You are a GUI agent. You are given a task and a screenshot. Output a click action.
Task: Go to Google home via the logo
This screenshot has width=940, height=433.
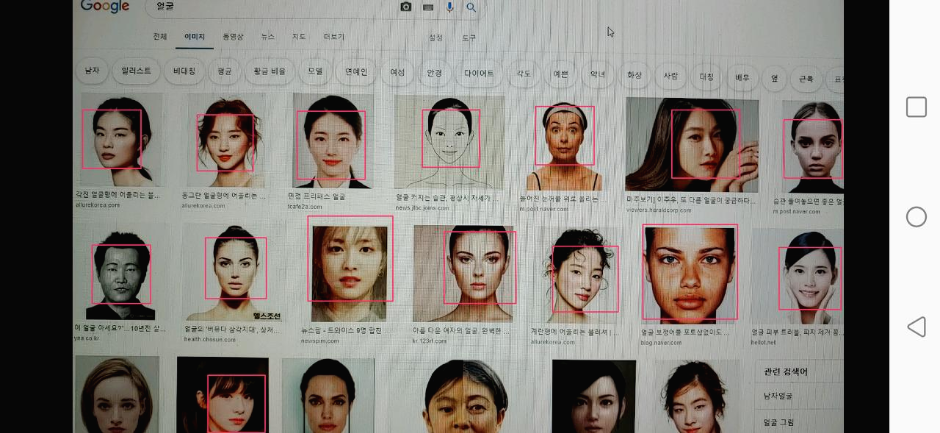[x=104, y=7]
